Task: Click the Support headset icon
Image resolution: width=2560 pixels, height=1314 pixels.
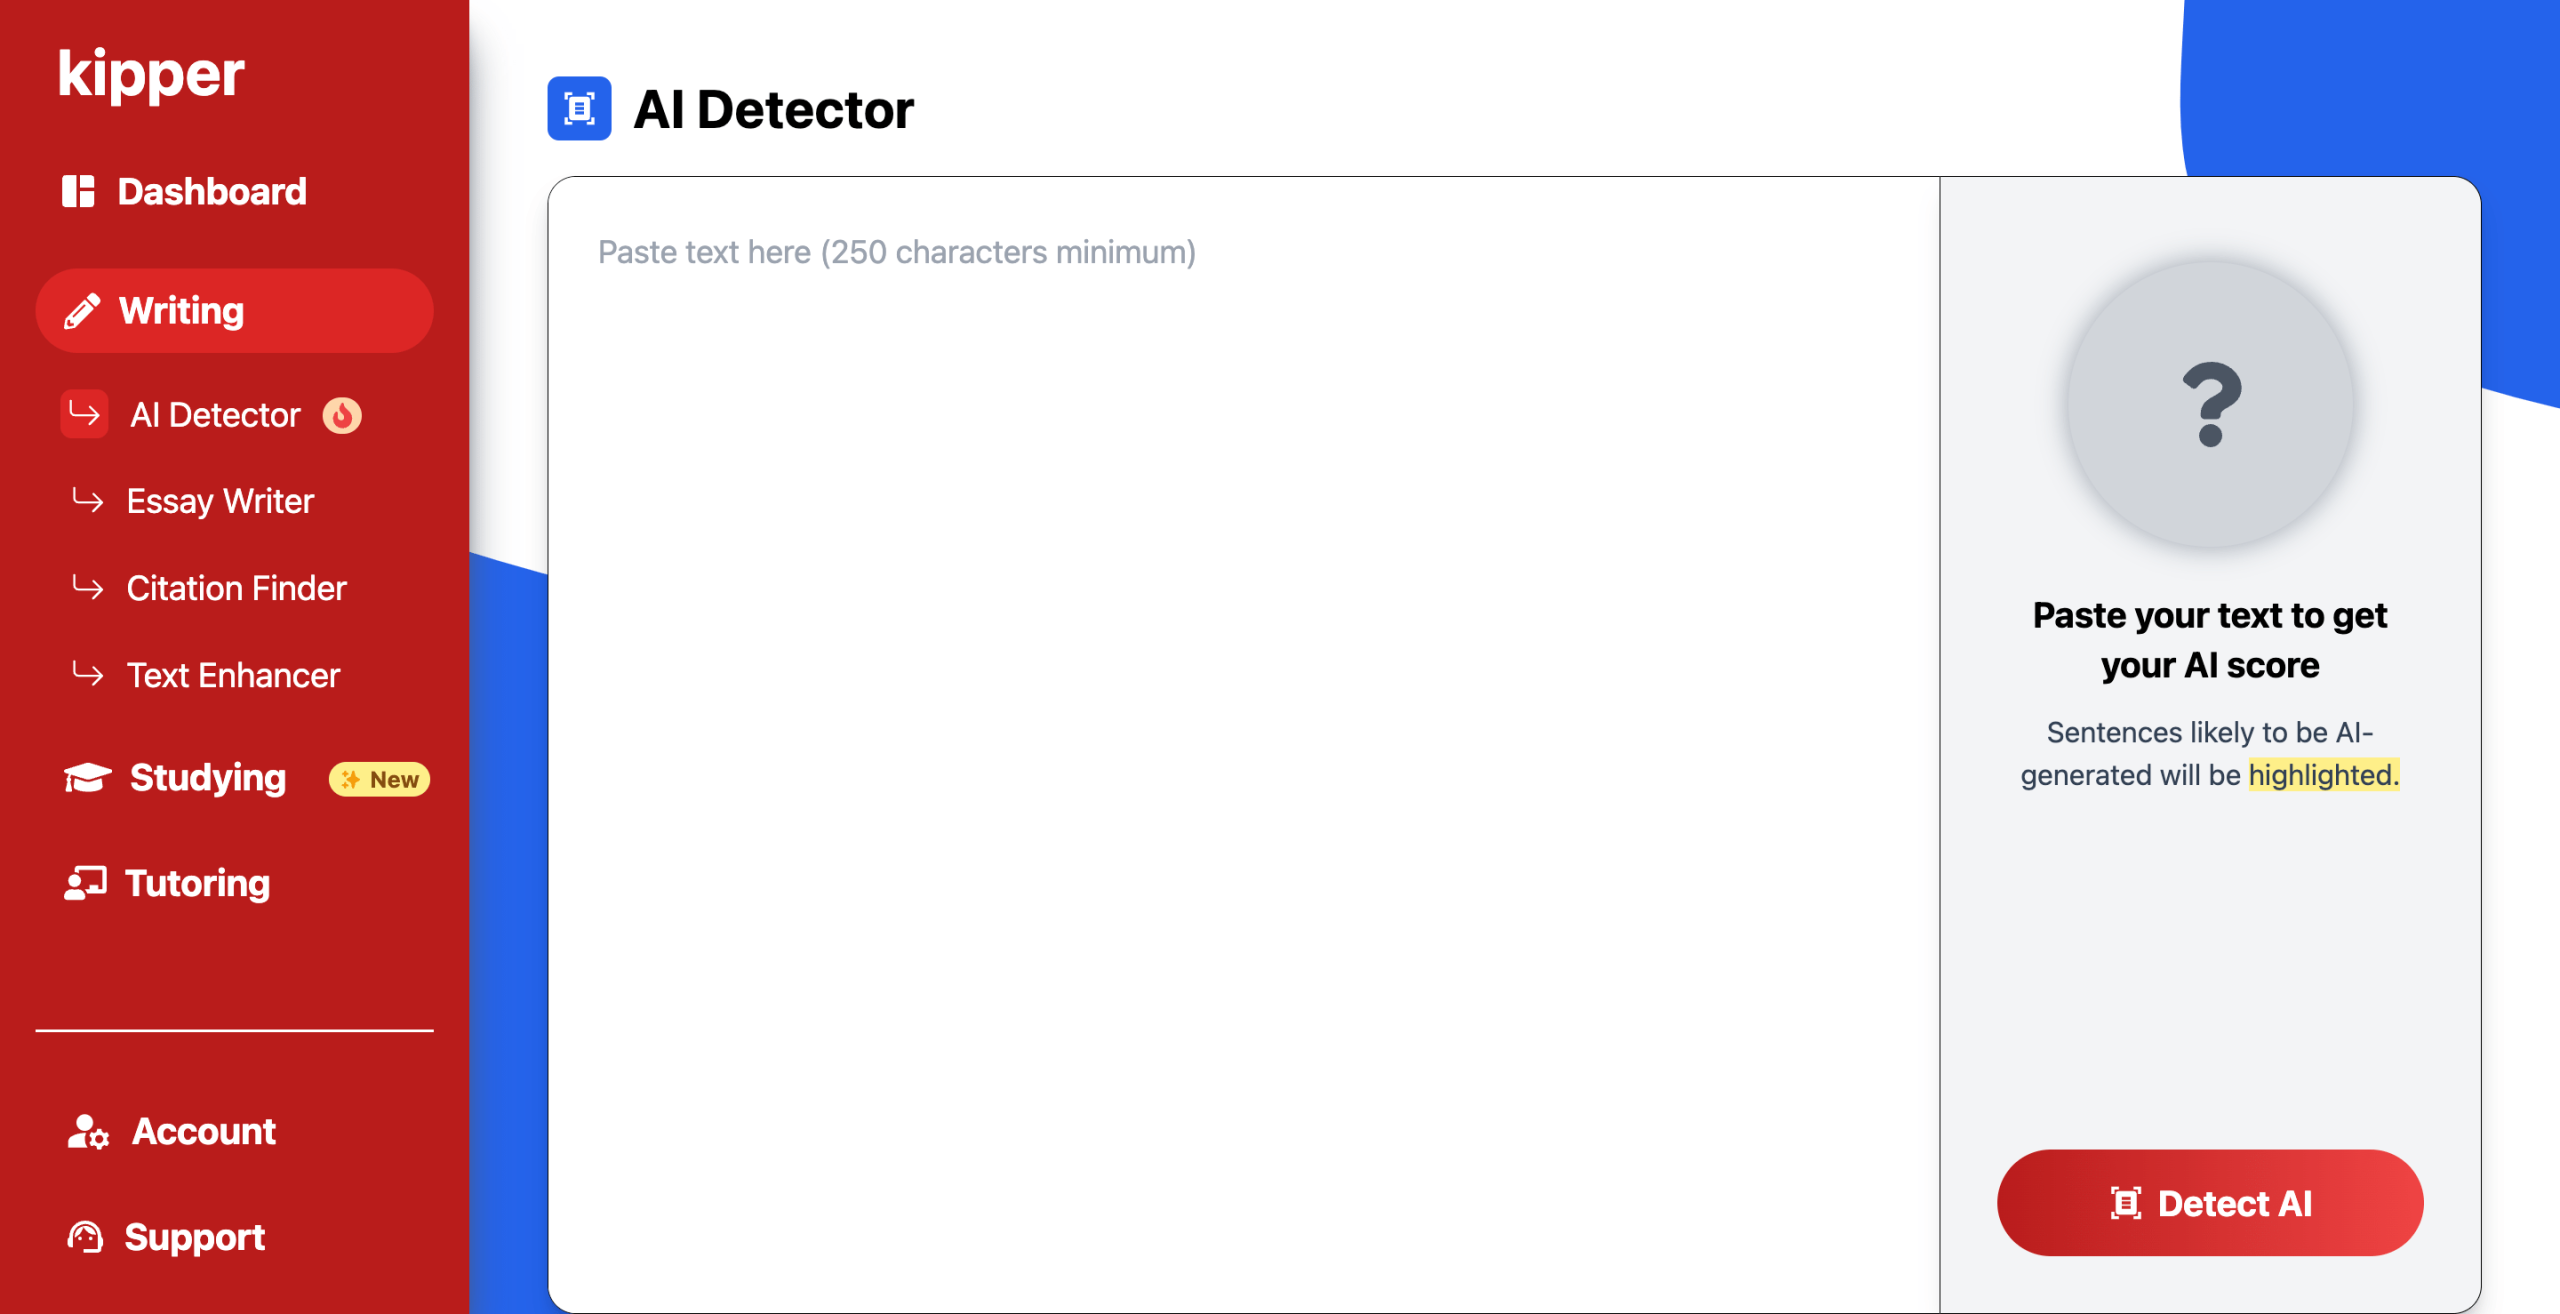Action: point(86,1238)
